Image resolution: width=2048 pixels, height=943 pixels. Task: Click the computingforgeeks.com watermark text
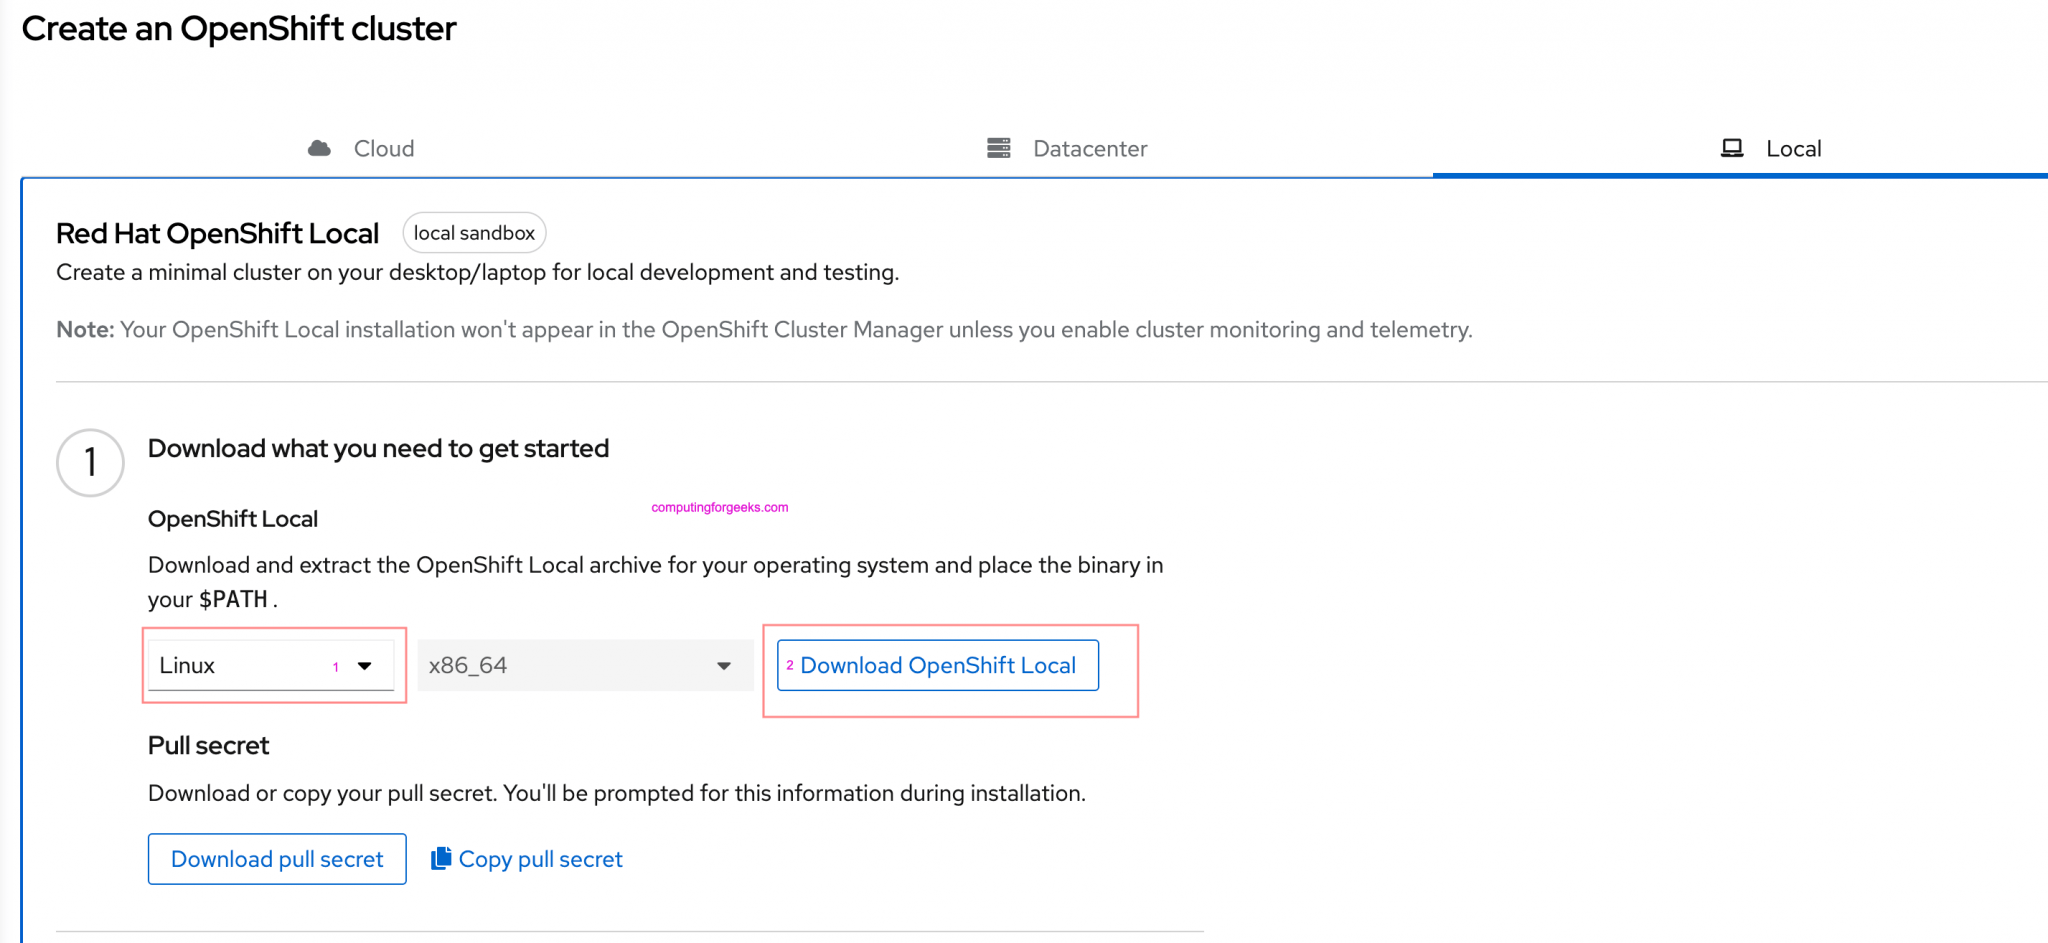click(719, 507)
